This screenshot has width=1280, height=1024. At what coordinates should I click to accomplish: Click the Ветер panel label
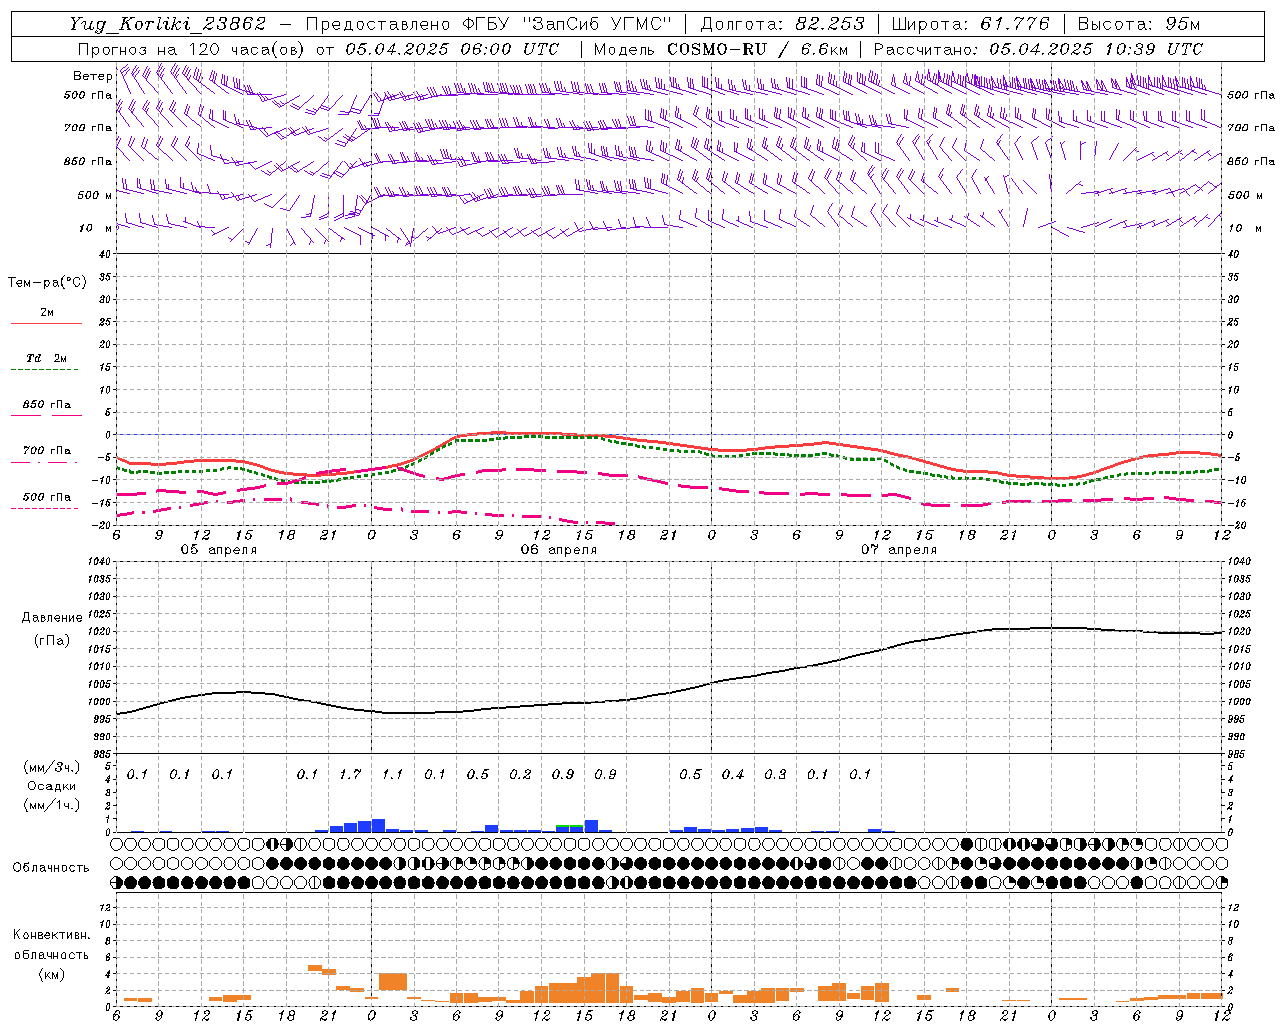coord(92,76)
